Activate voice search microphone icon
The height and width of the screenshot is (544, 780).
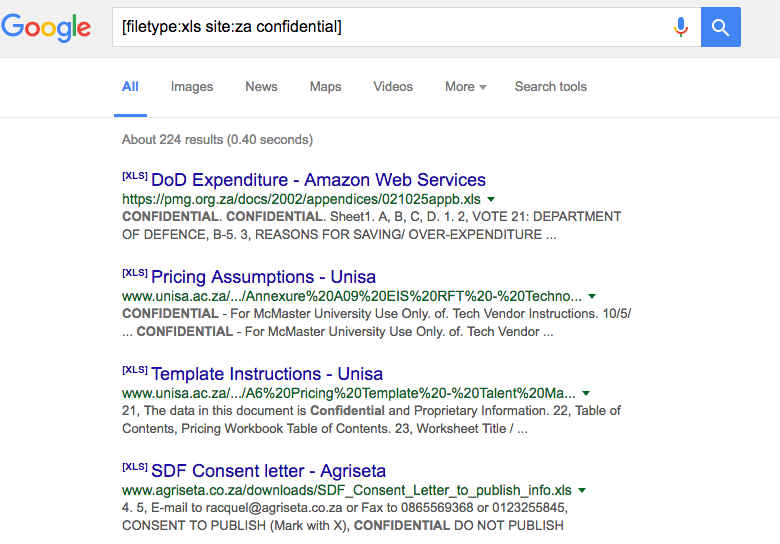[681, 27]
